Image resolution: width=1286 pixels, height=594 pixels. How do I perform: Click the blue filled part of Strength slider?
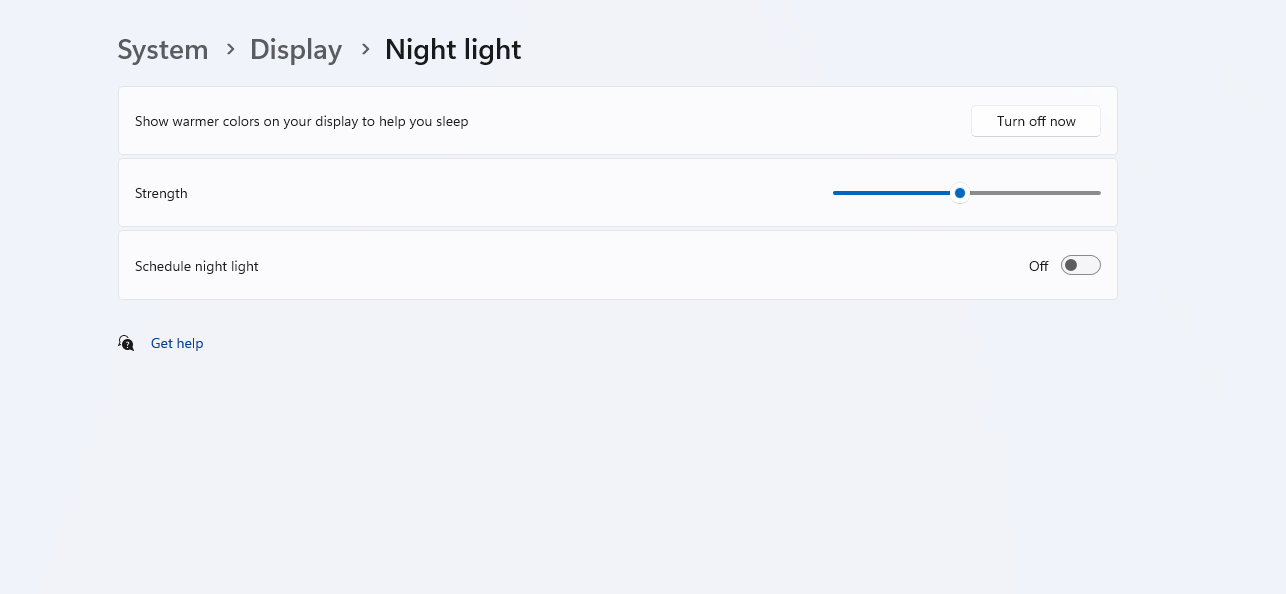pos(892,193)
